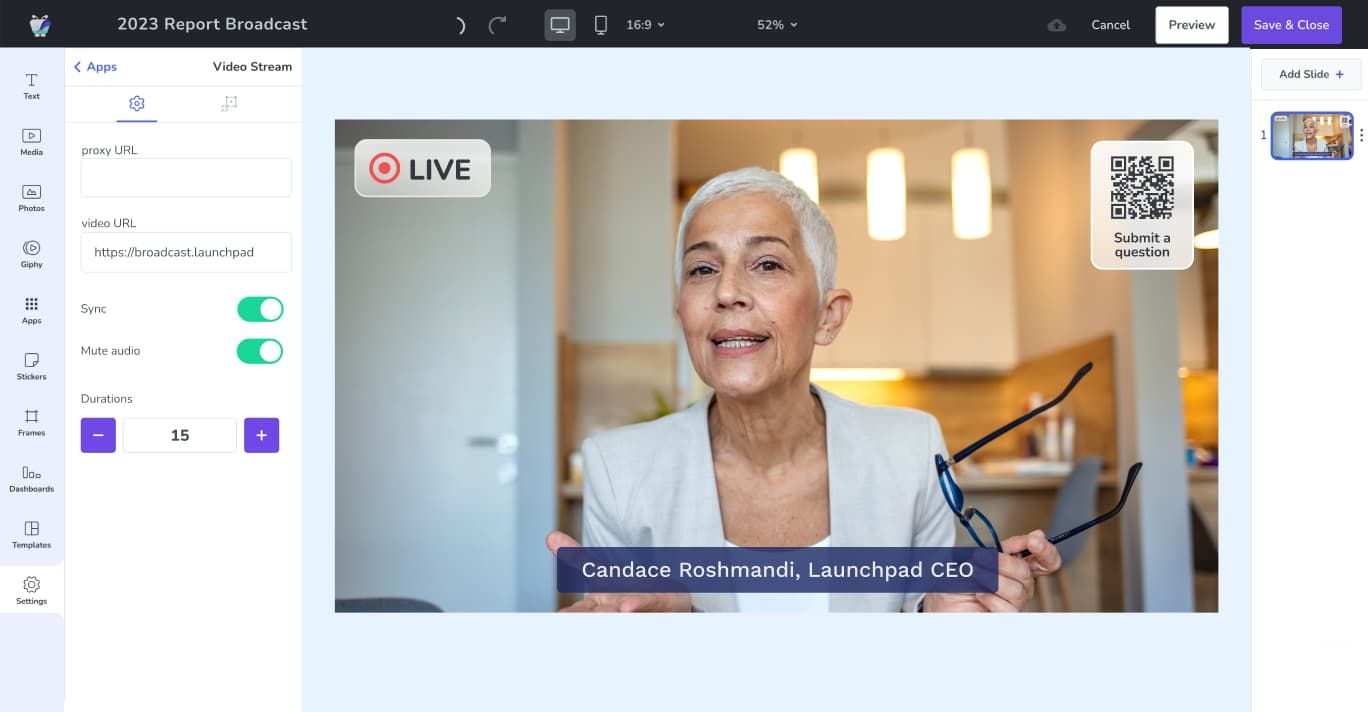Select the QR code Submit a question card
The image size is (1368, 712).
click(1142, 205)
